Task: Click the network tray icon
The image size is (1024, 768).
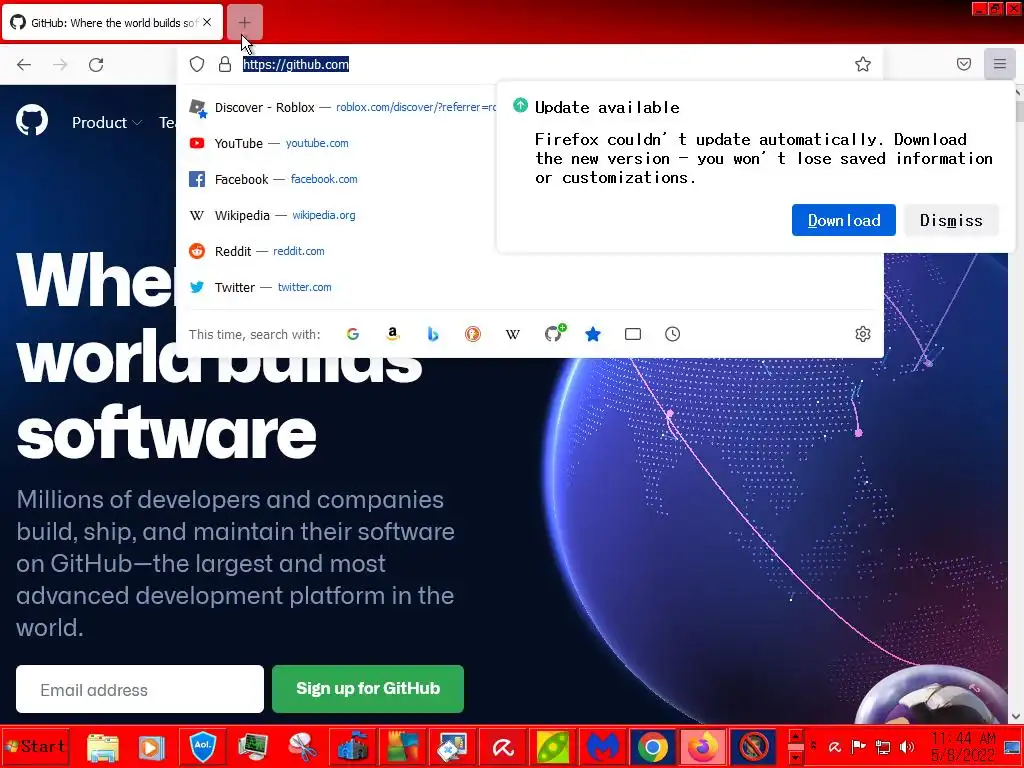Action: [x=882, y=746]
